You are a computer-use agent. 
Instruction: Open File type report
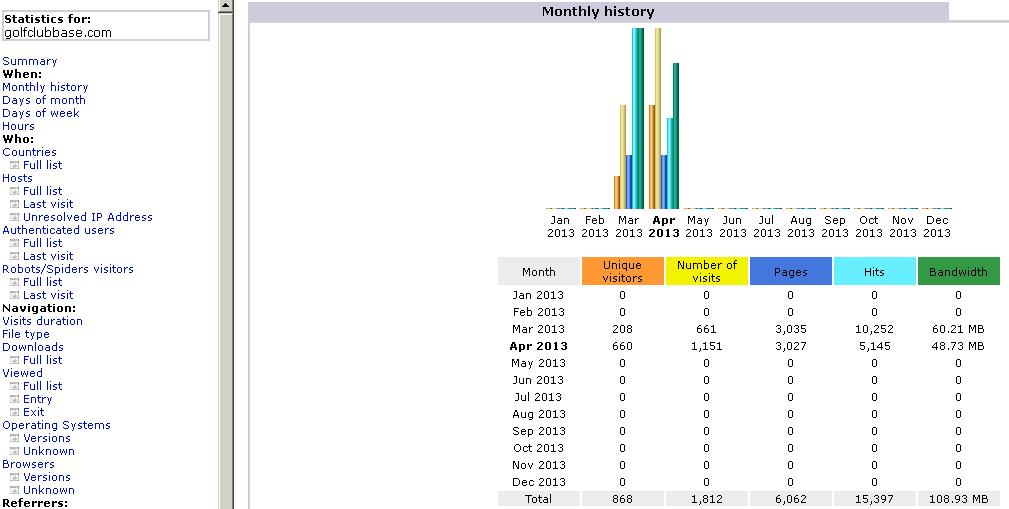click(26, 334)
